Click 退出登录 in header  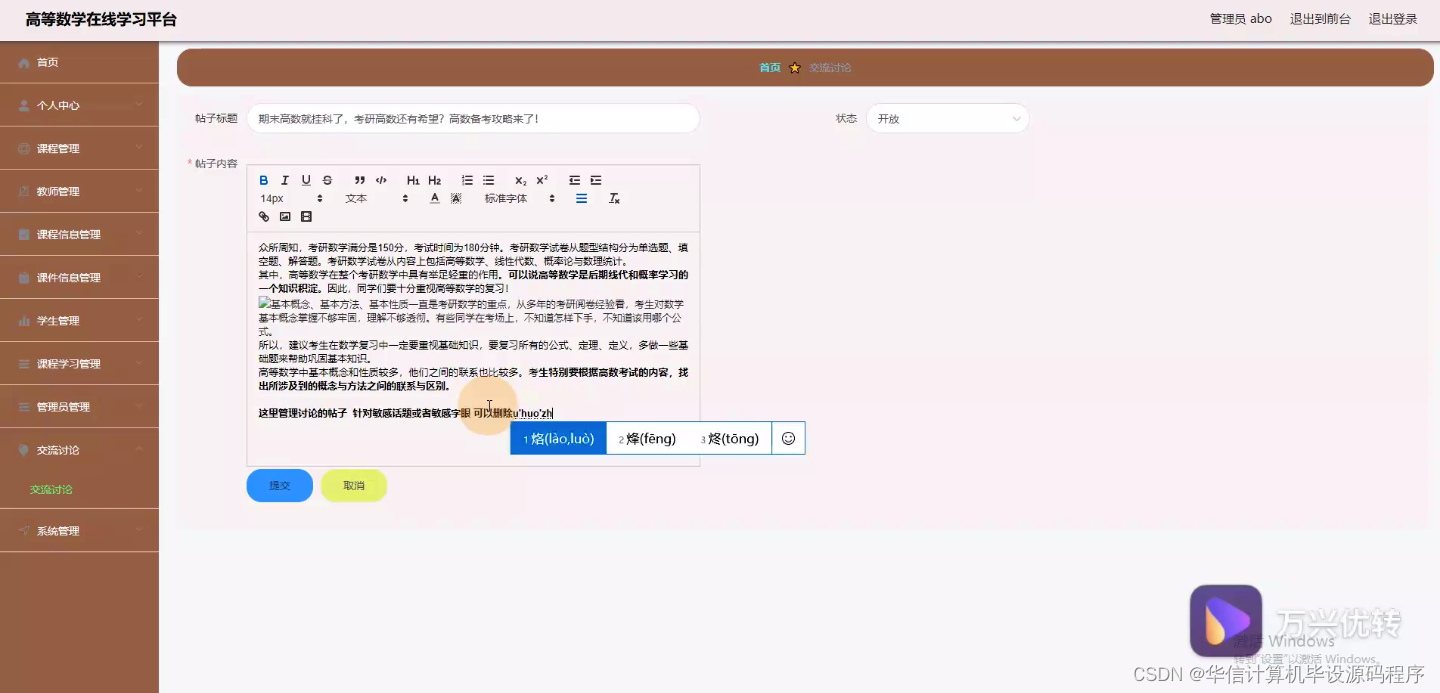(1393, 19)
